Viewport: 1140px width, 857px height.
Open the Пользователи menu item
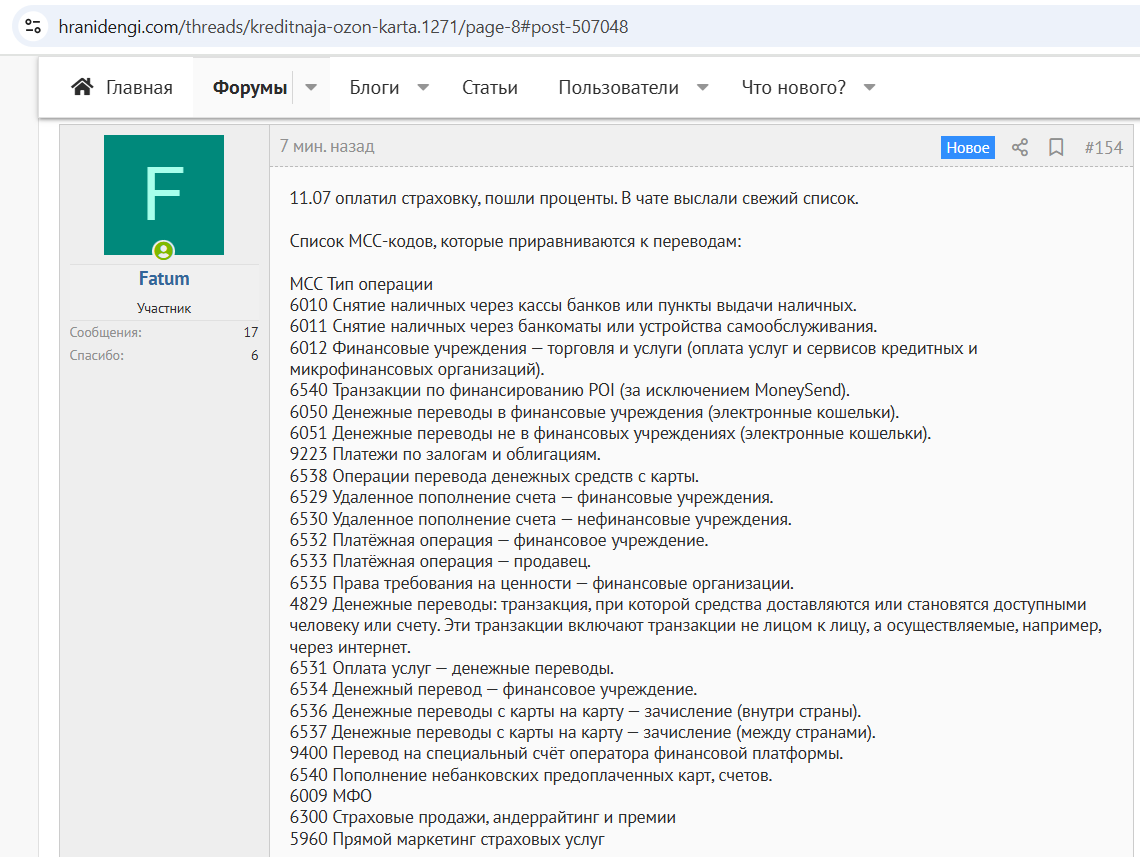coord(619,87)
